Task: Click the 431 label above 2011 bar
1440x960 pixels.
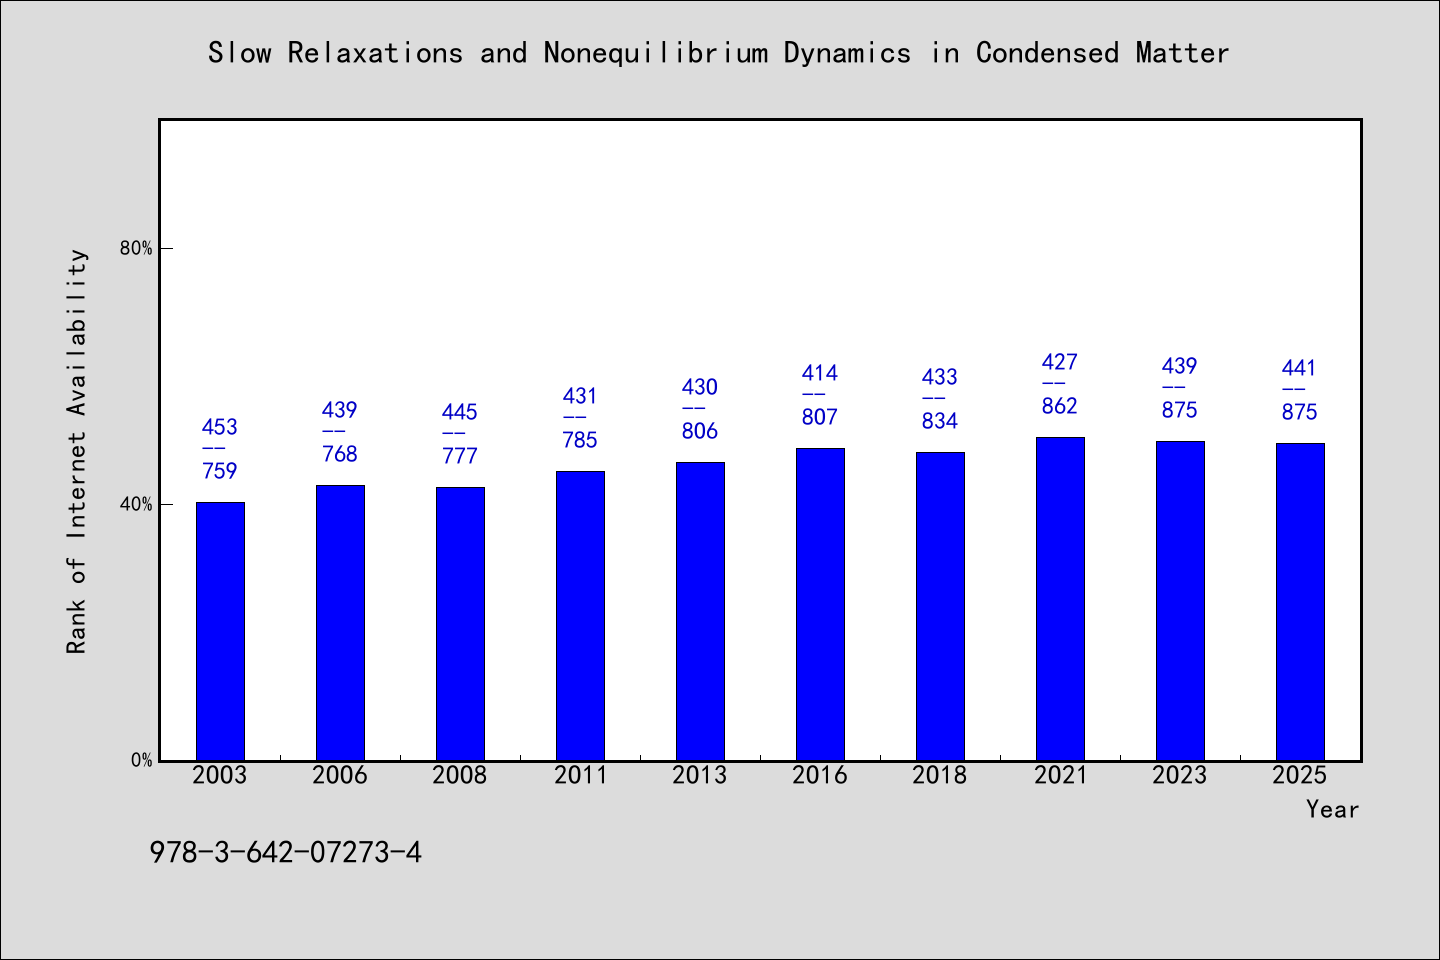Action: 580,397
